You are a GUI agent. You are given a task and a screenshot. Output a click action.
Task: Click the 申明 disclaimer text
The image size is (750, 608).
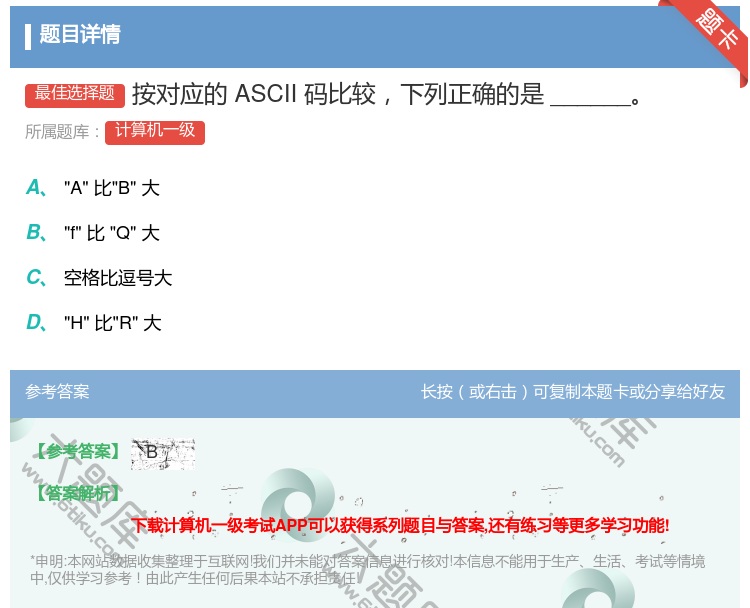[x=367, y=569]
